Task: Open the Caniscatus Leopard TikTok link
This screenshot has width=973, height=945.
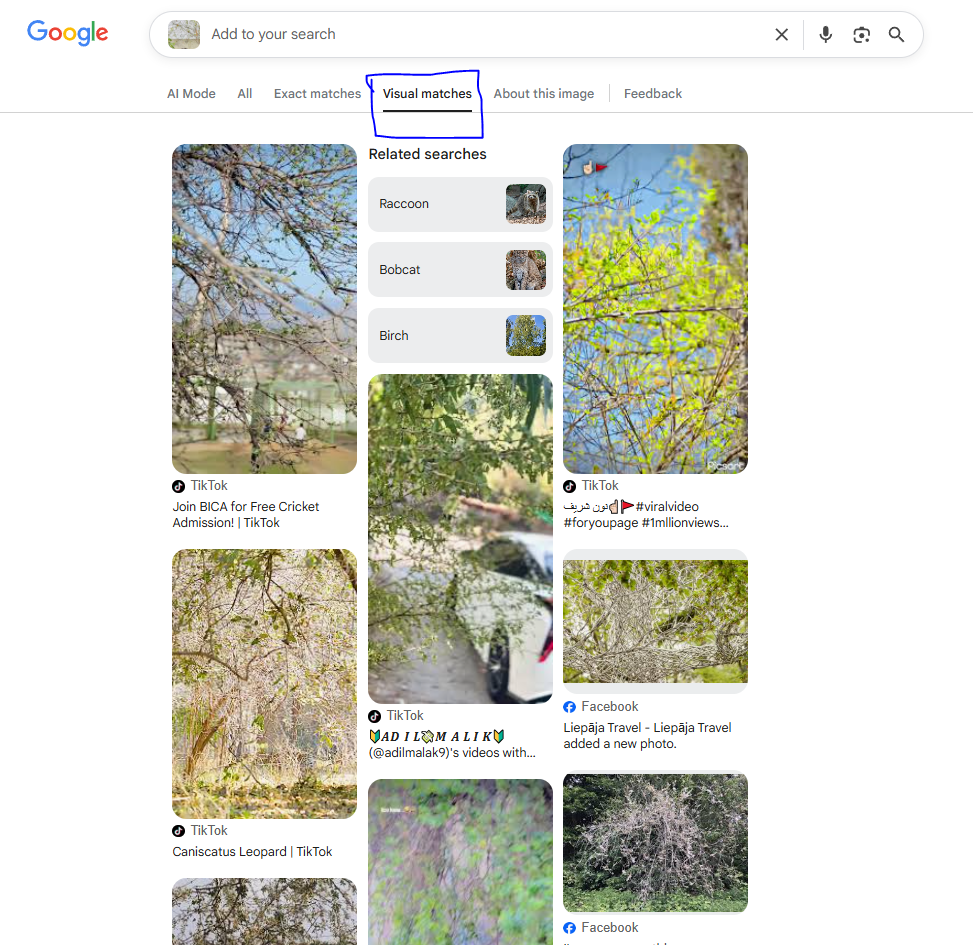Action: point(251,851)
